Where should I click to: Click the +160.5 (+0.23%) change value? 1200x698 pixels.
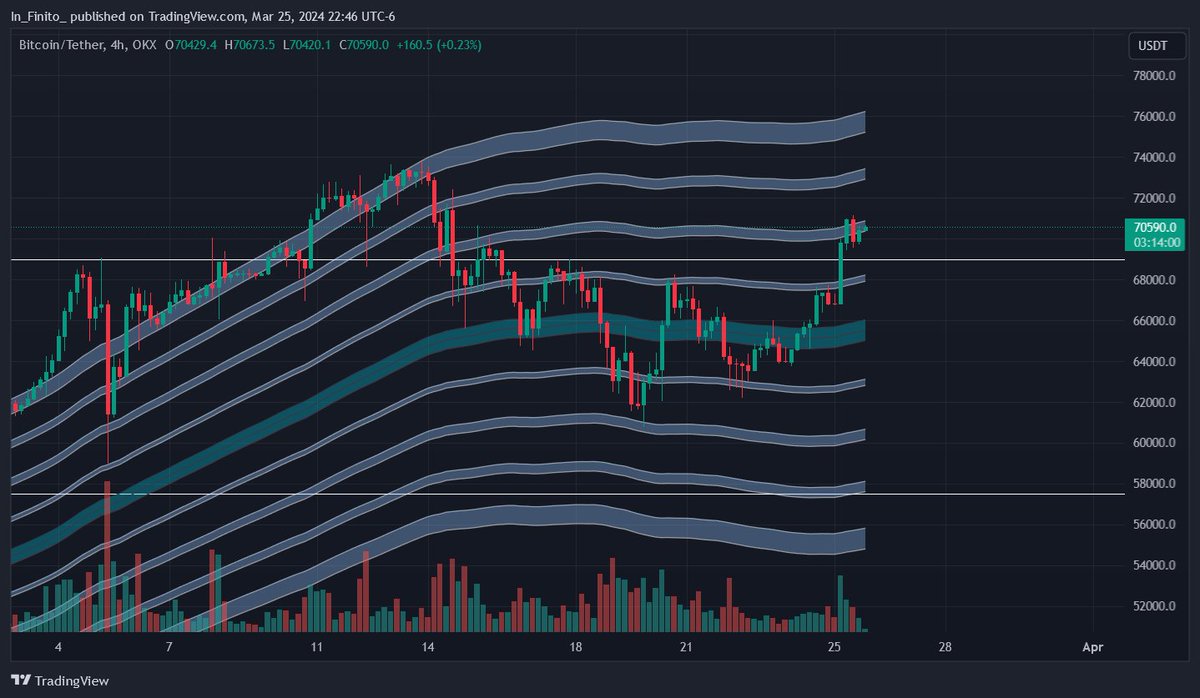(438, 45)
